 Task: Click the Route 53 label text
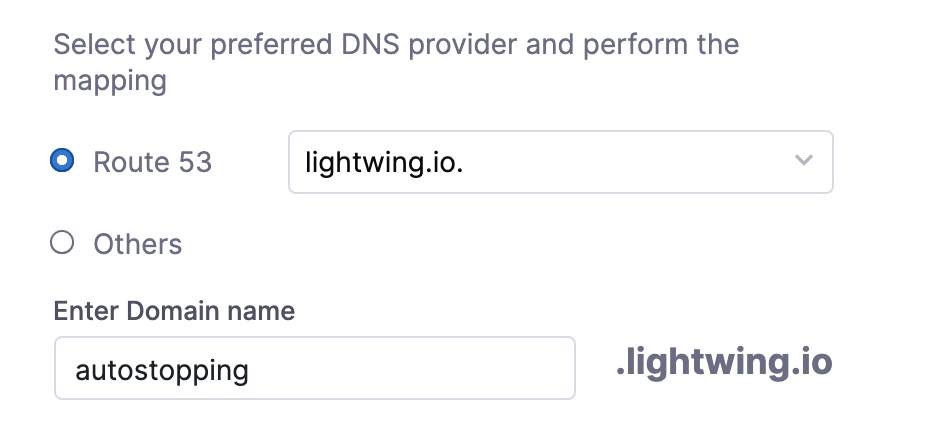tap(152, 162)
